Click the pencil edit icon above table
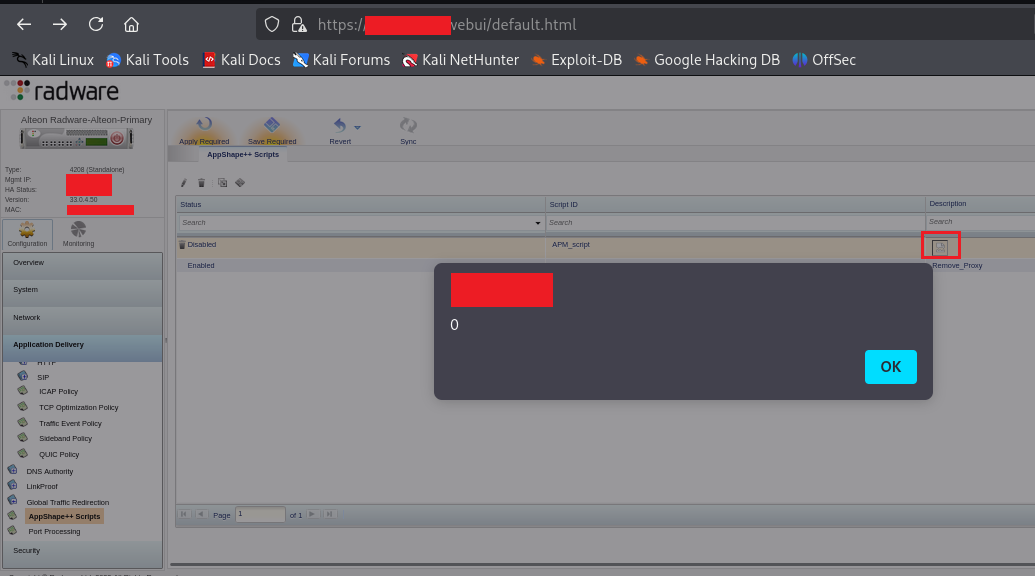The image size is (1035, 576). tap(183, 183)
